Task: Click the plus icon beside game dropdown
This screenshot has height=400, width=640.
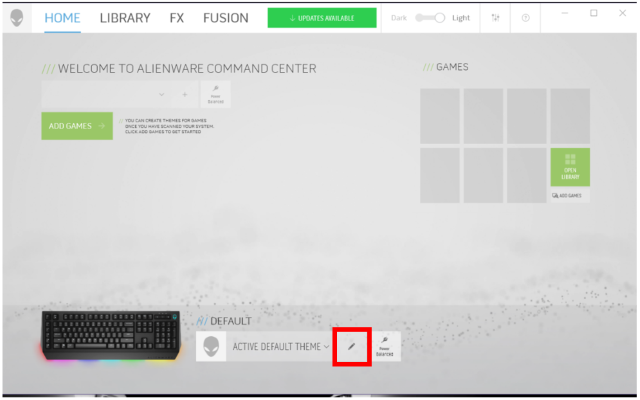Action: click(185, 94)
